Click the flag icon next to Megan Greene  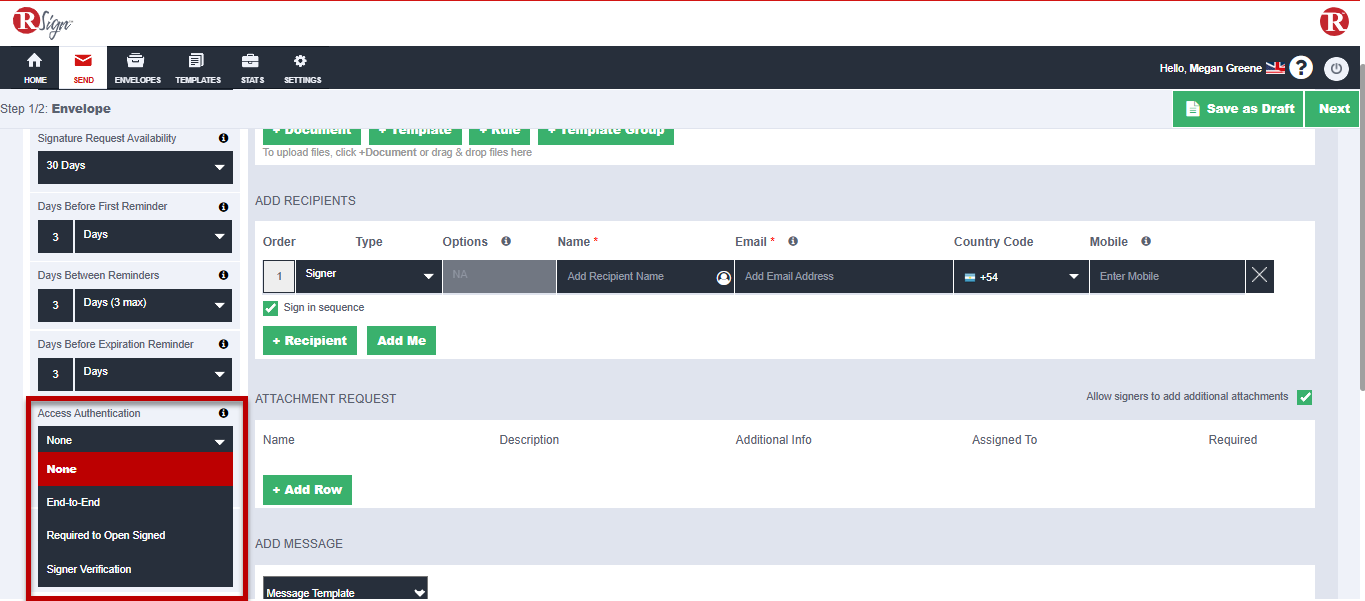pyautogui.click(x=1274, y=67)
